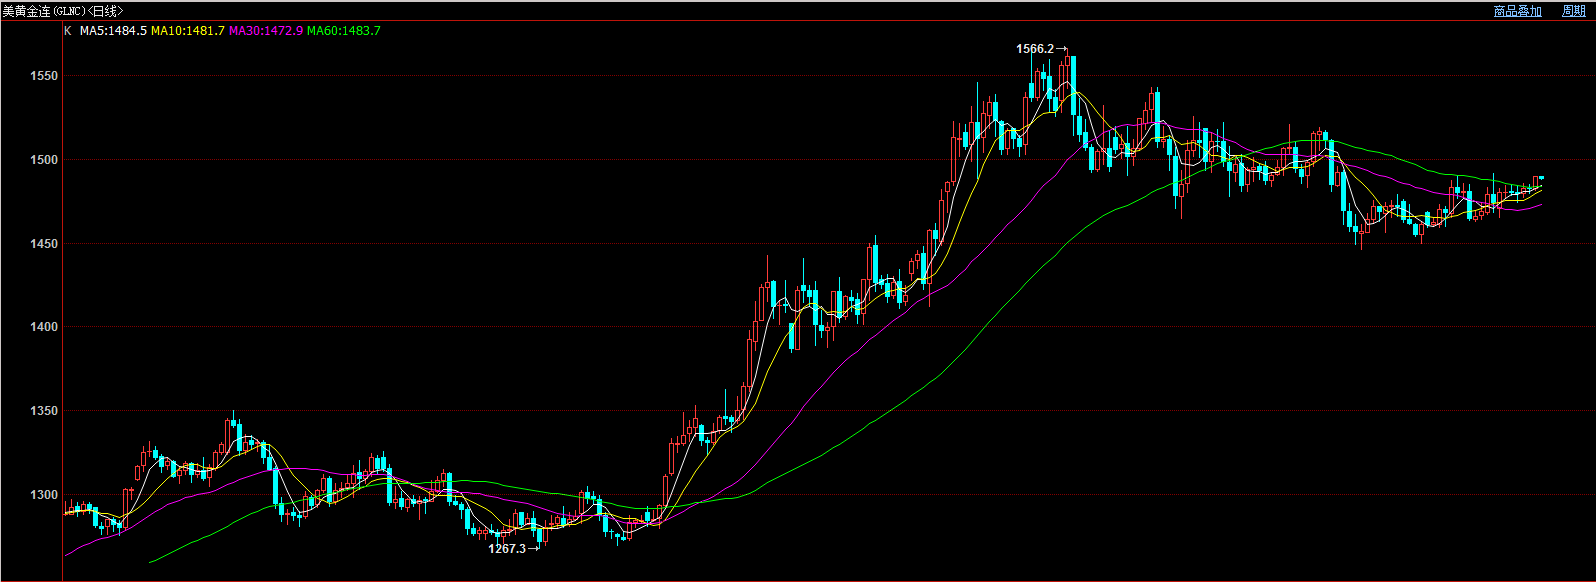Click the K indicator label
This screenshot has height=582, width=1596.
pyautogui.click(x=67, y=31)
